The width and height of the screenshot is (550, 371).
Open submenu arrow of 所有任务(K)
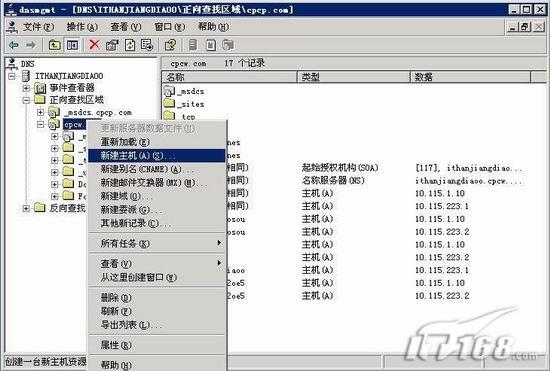pos(219,243)
